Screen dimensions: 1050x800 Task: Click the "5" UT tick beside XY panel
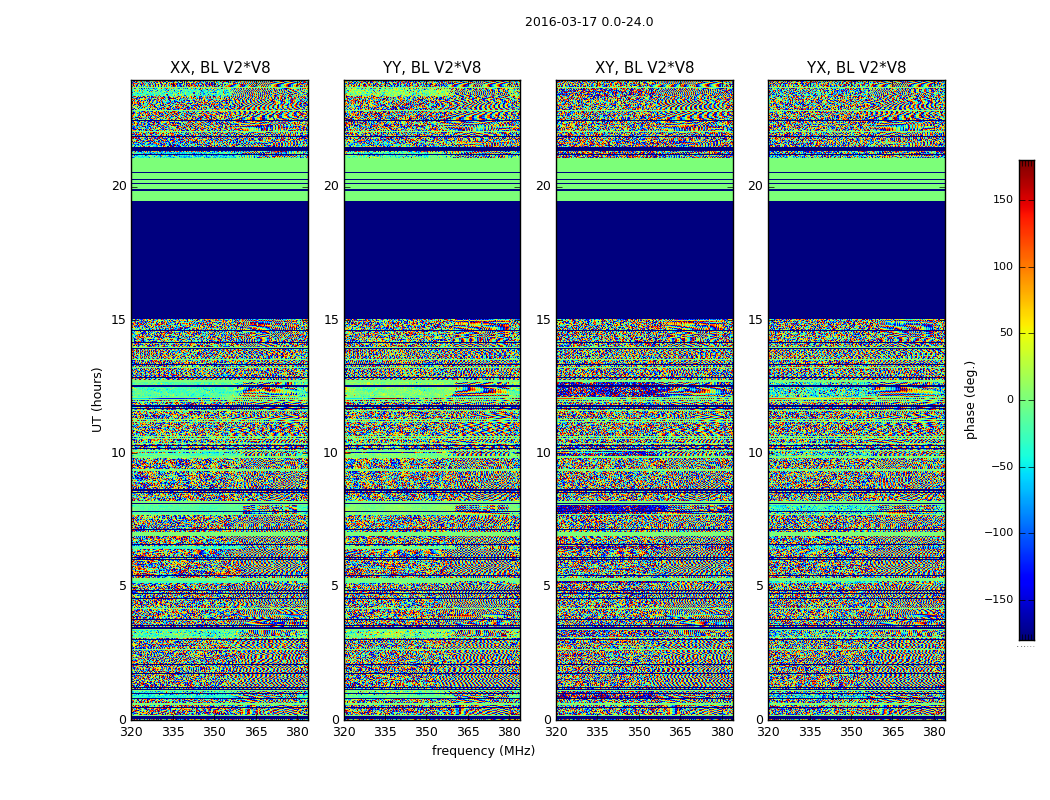(x=547, y=586)
